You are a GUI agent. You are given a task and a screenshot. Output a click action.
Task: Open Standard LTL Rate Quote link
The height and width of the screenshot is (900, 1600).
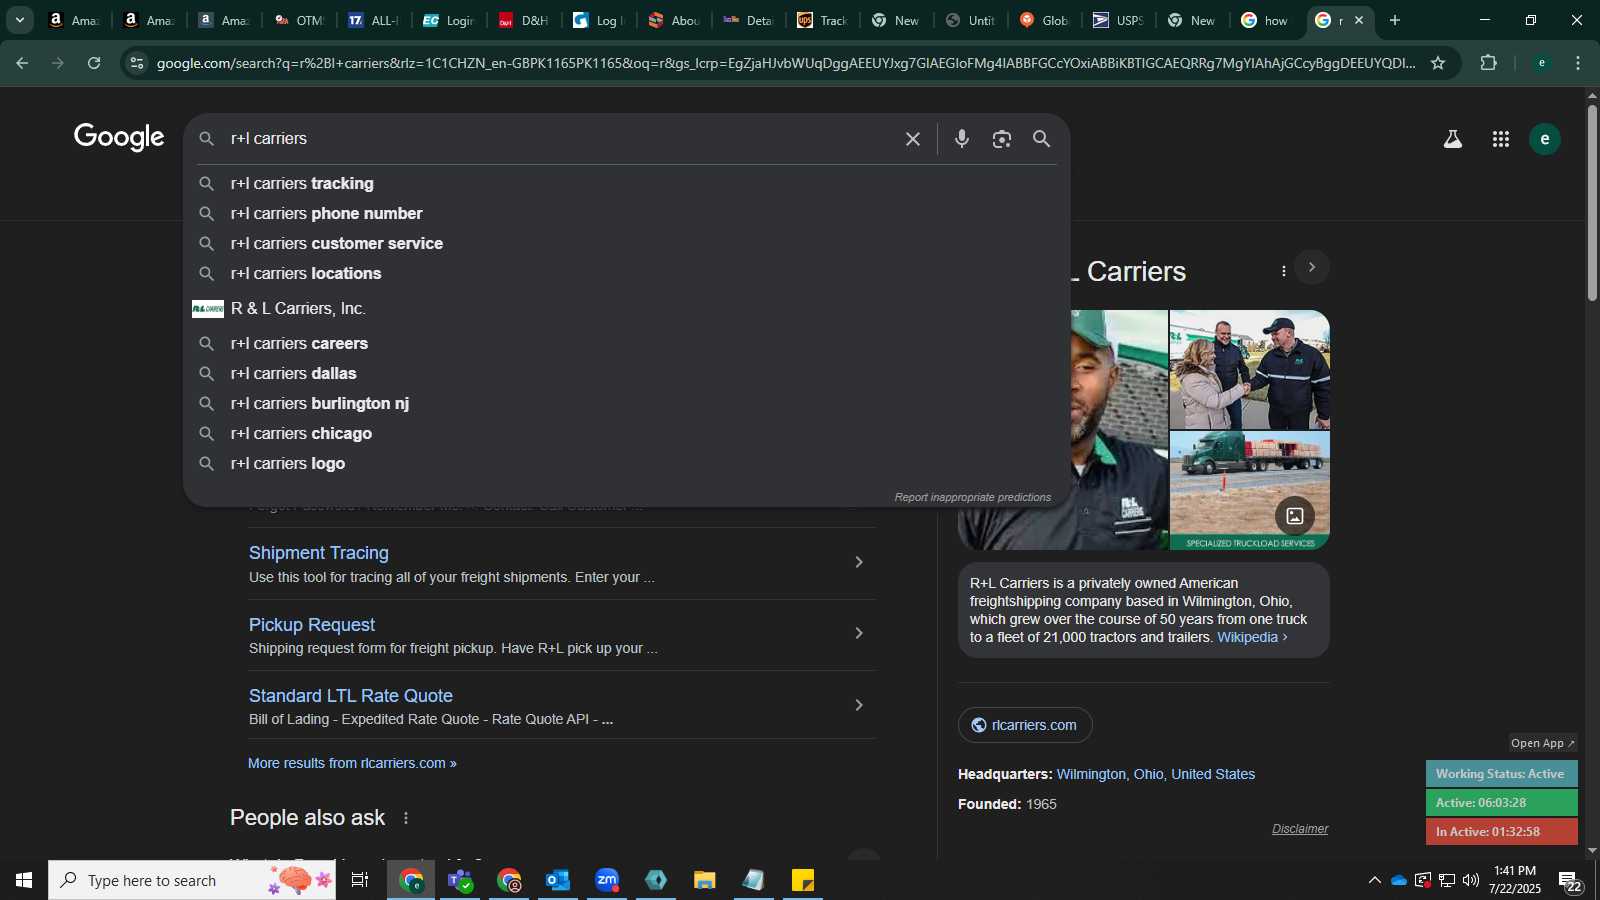(x=351, y=696)
